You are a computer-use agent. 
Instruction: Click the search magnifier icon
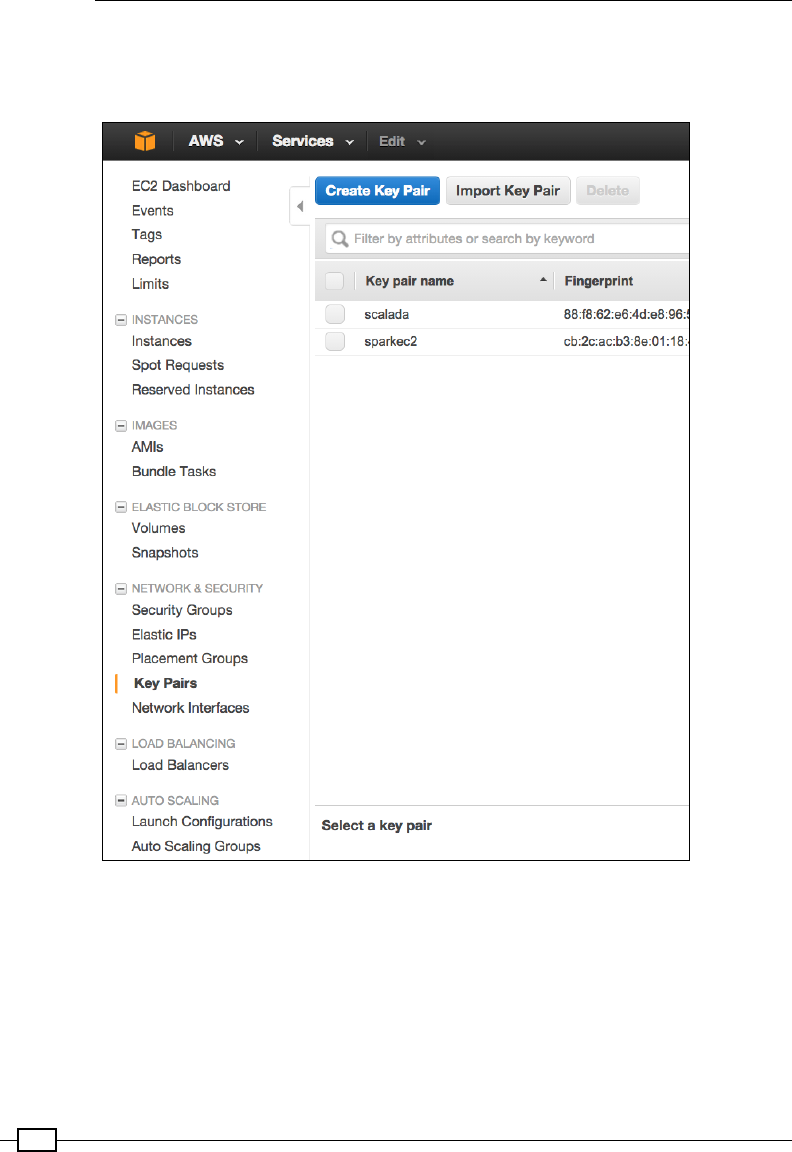(x=339, y=239)
